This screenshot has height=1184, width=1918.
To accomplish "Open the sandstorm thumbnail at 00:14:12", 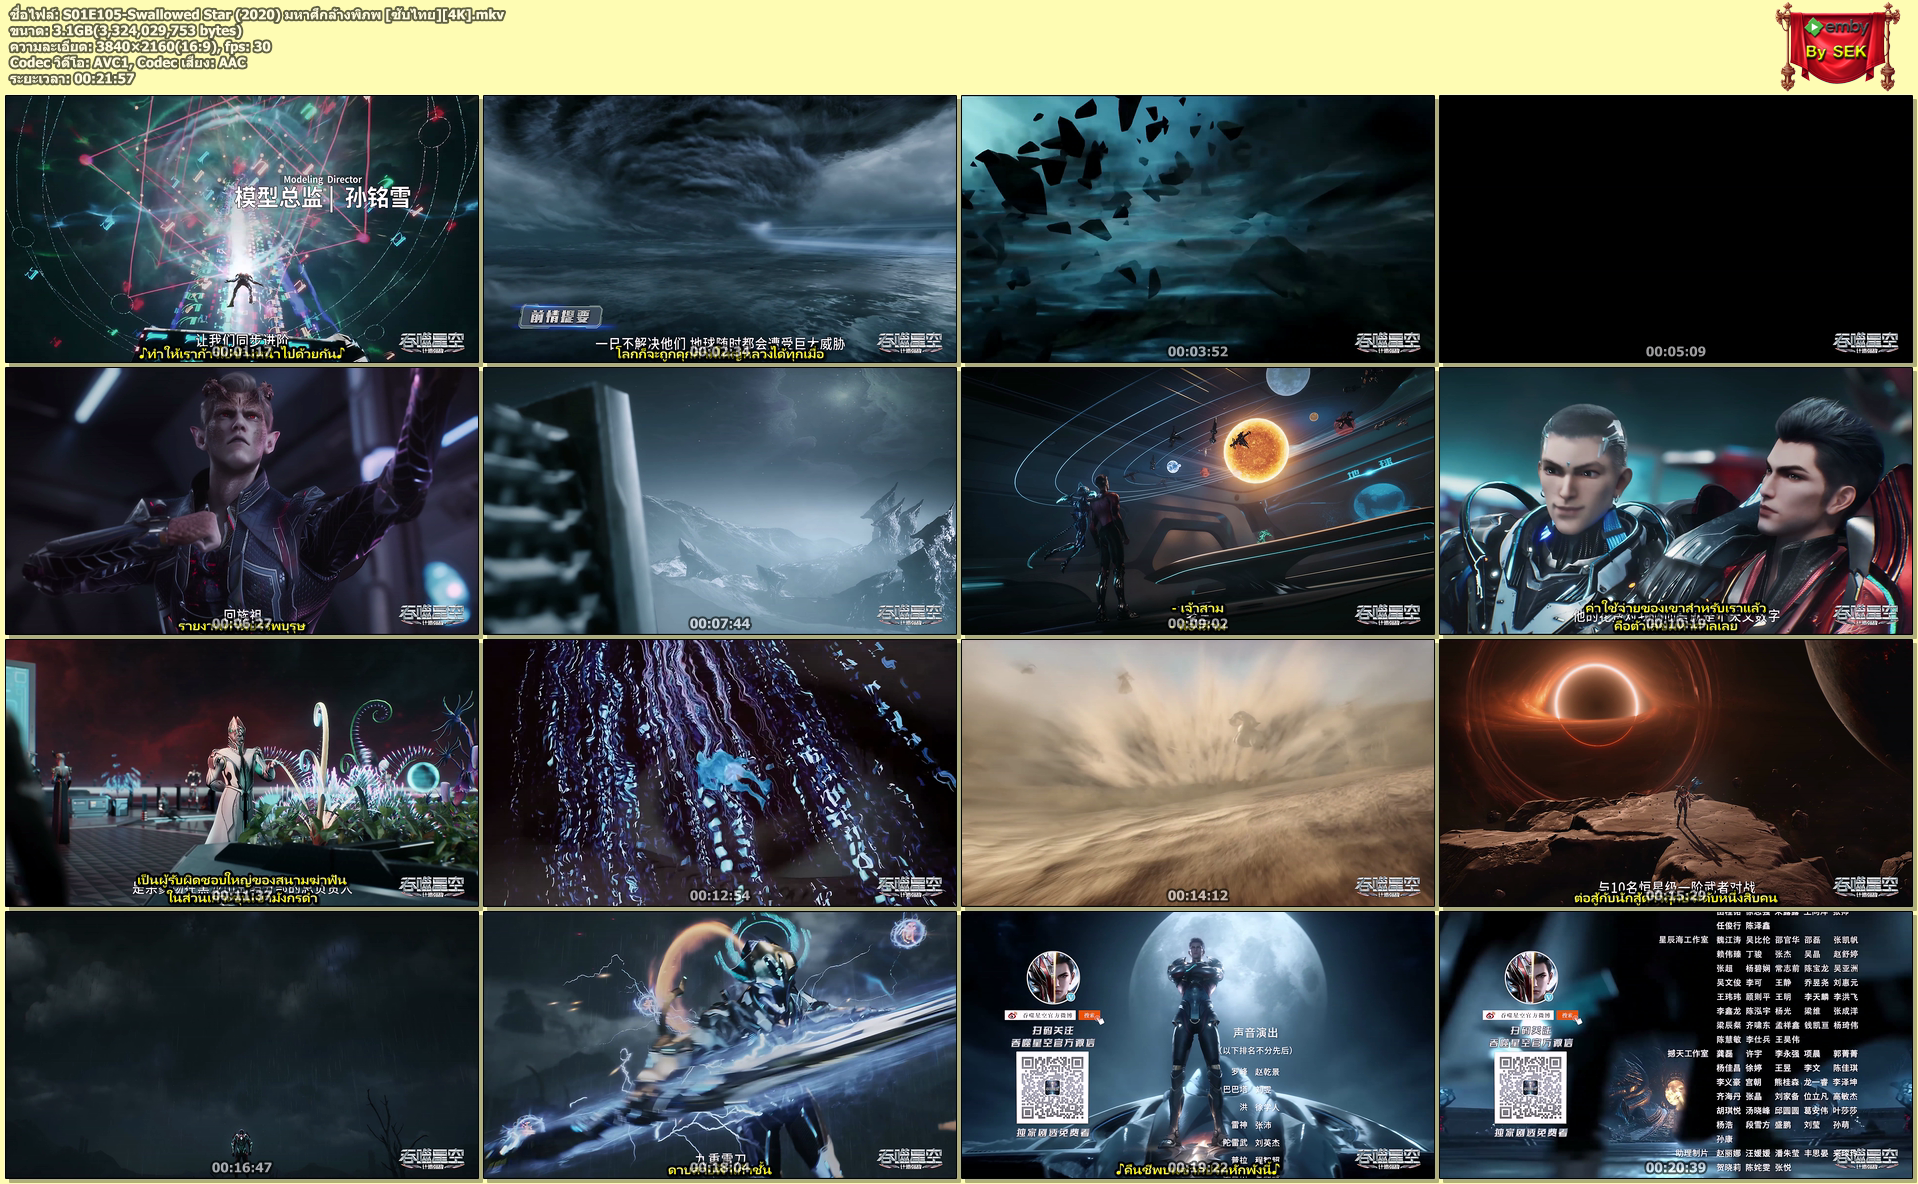I will point(1198,773).
